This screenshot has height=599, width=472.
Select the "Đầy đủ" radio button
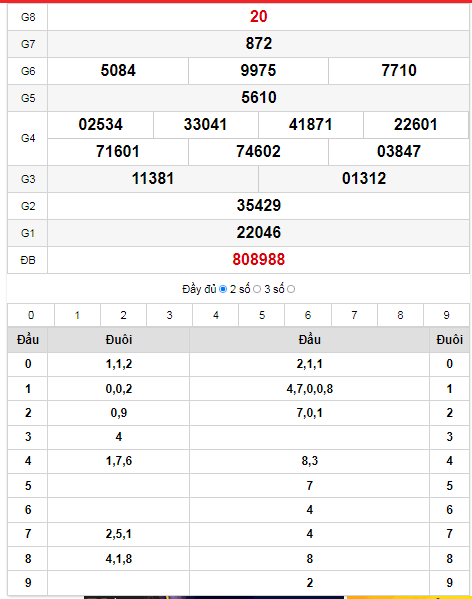tap(223, 289)
